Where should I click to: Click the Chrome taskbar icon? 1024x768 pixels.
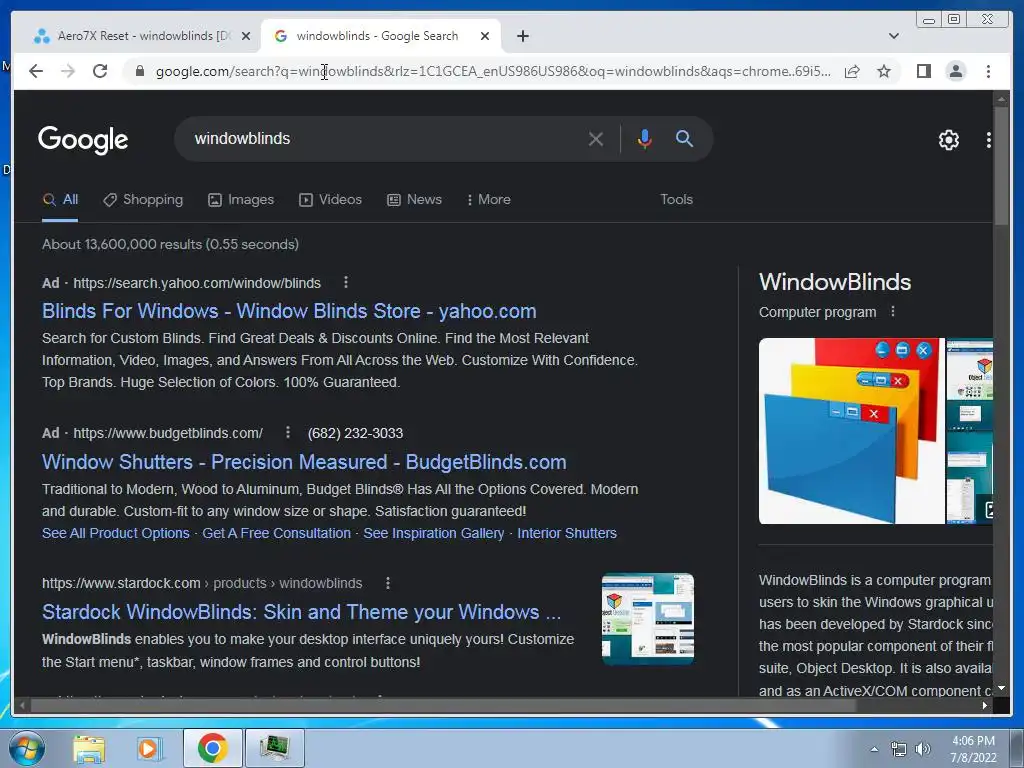(x=213, y=748)
